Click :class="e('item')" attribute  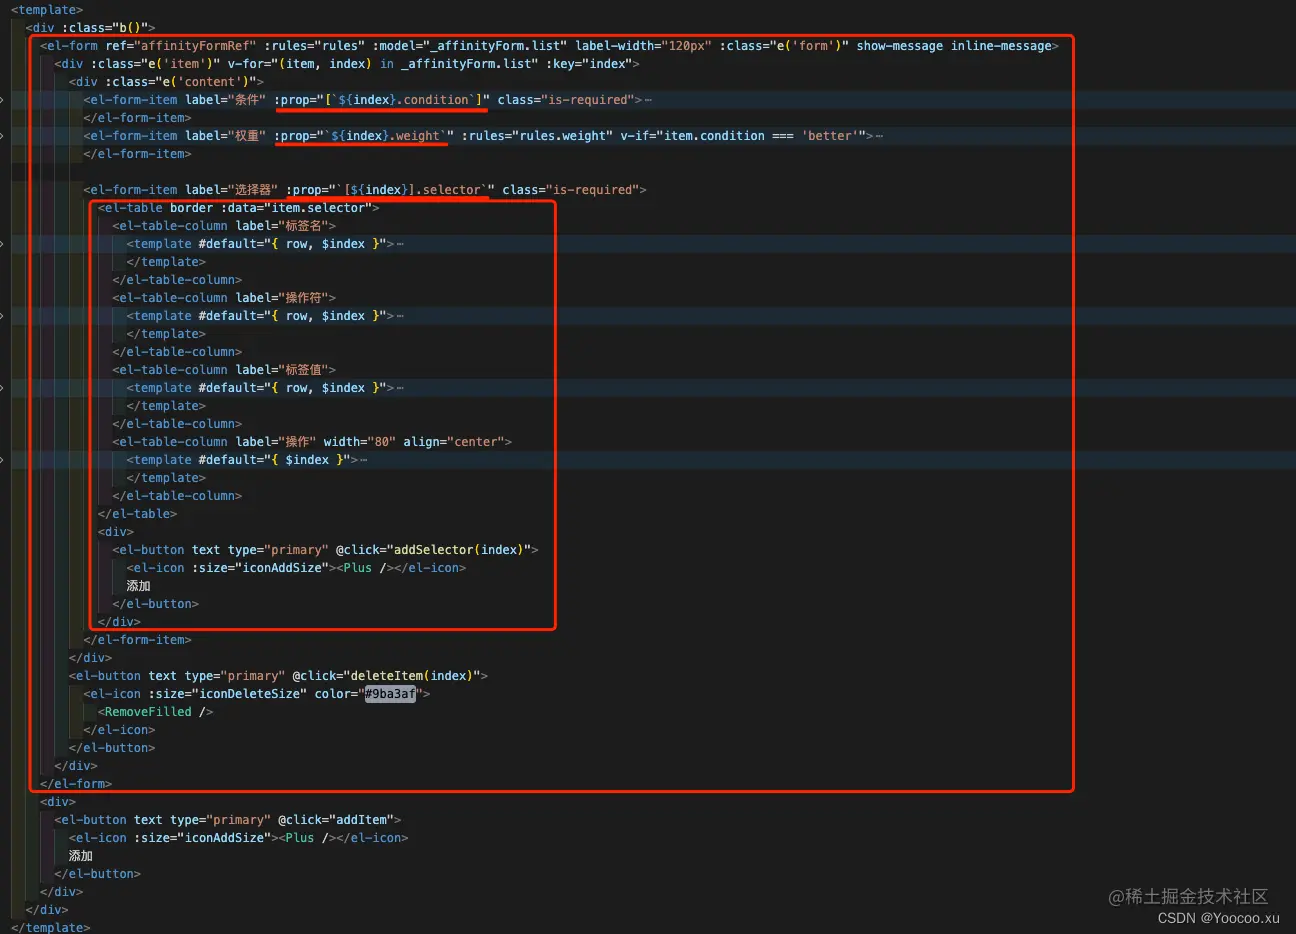(x=155, y=64)
